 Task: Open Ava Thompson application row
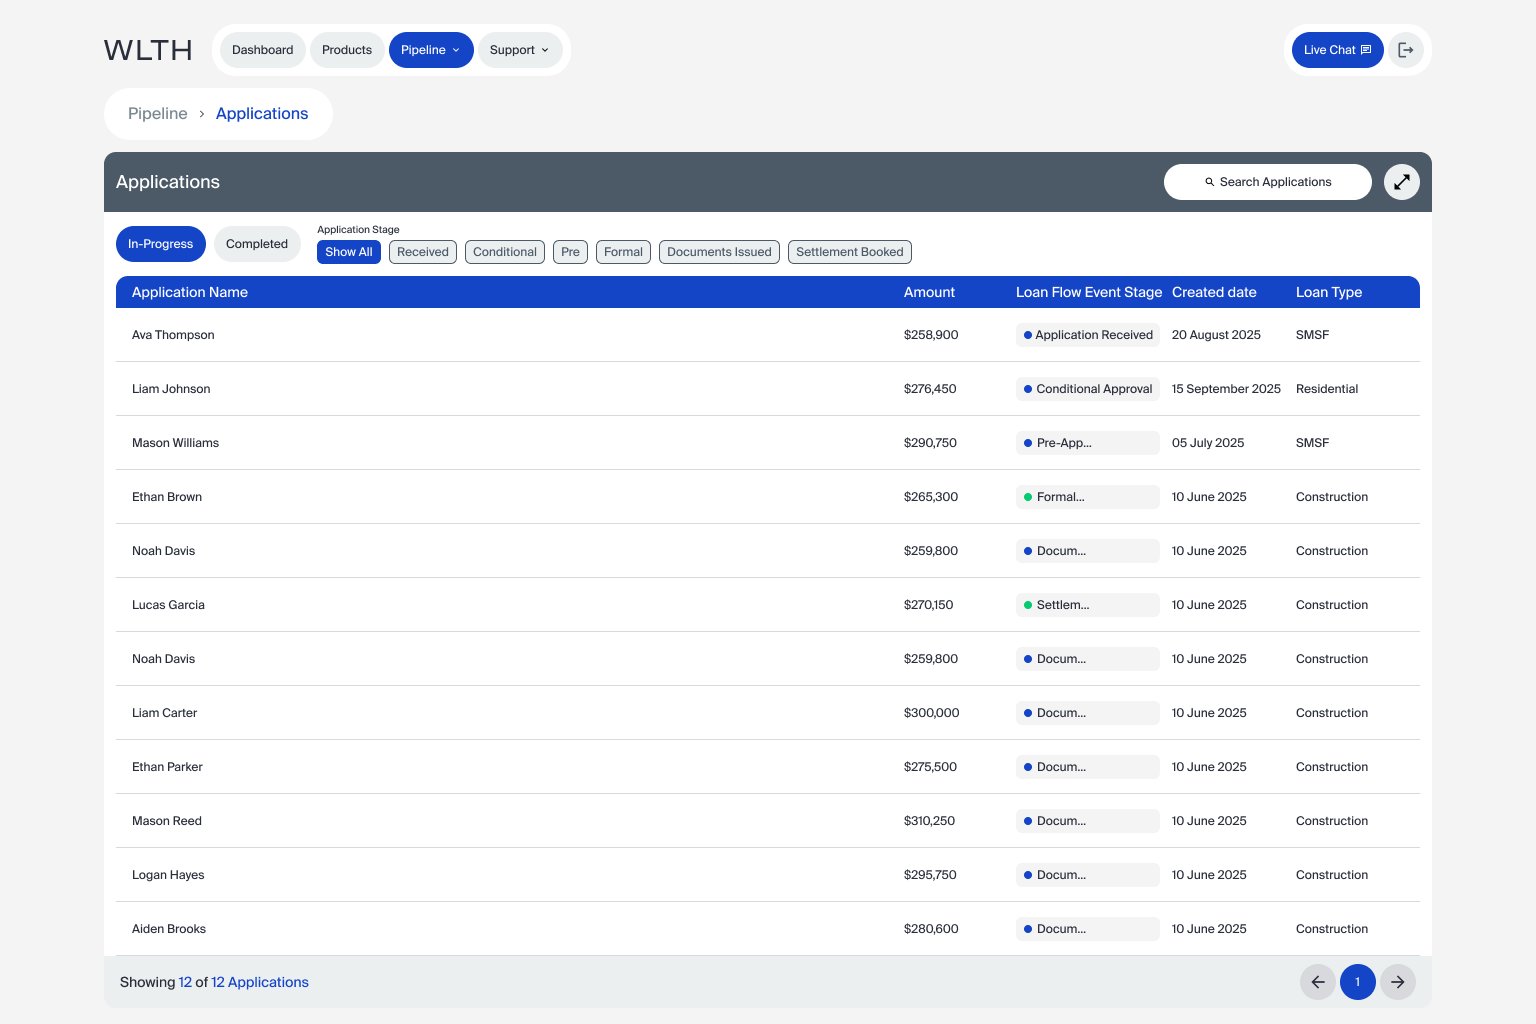pos(768,335)
